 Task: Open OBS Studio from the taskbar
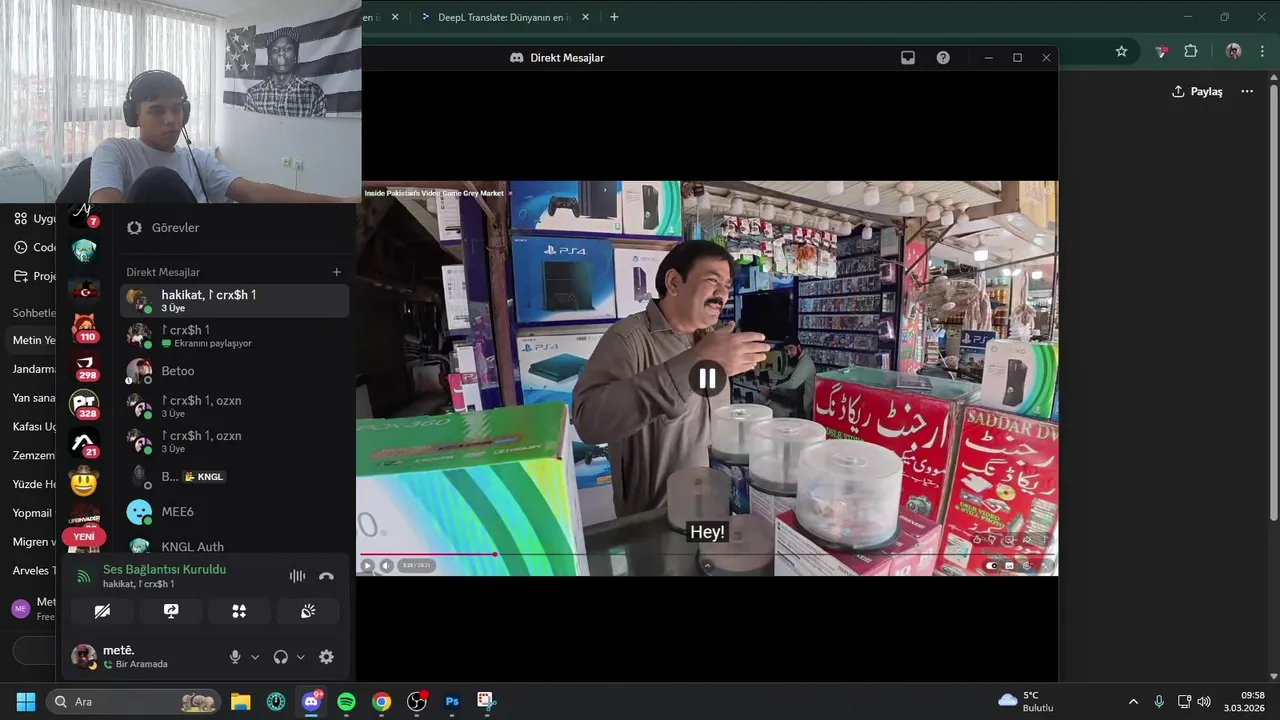point(417,701)
